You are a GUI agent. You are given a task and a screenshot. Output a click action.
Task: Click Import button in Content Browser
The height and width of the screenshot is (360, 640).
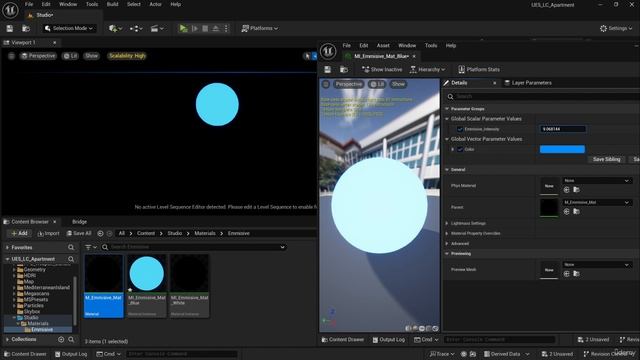(48, 233)
